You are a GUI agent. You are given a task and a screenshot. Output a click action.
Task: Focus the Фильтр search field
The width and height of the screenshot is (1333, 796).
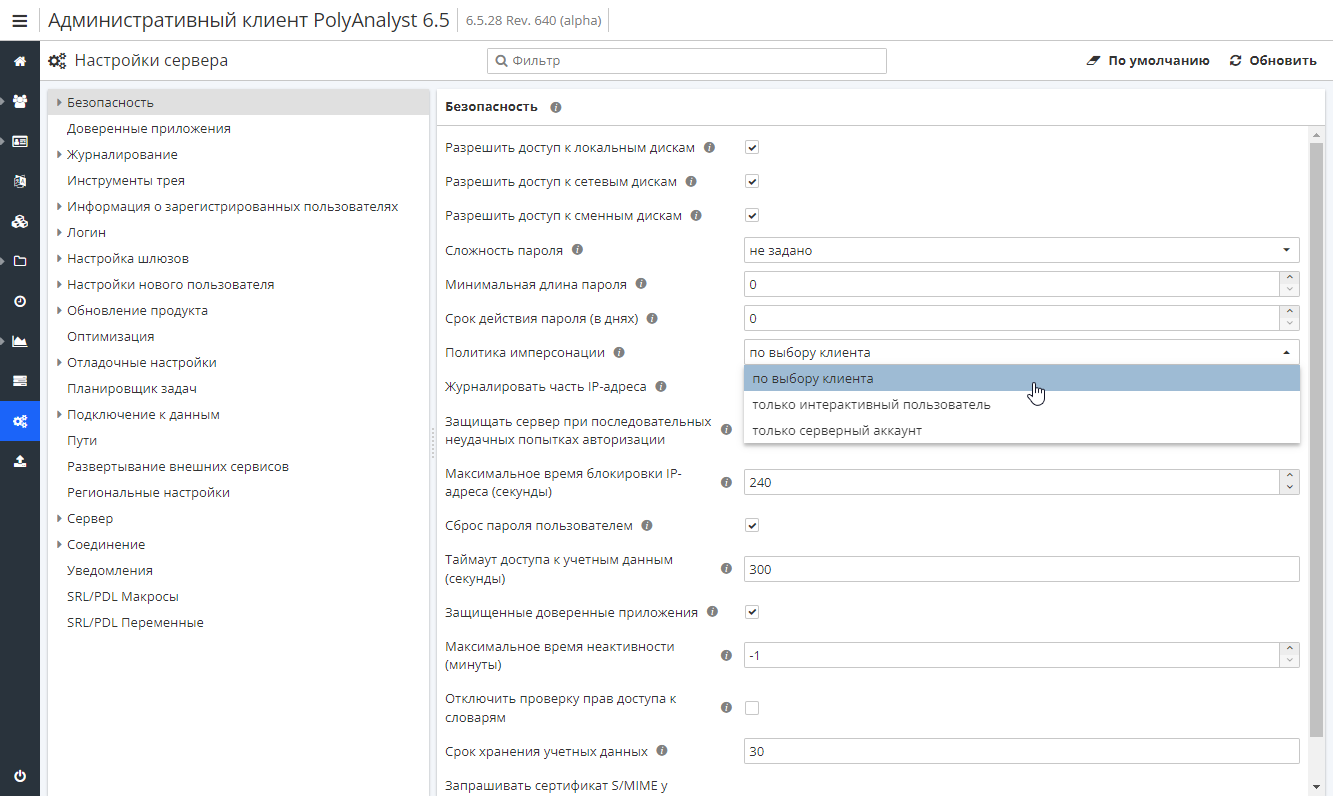click(x=687, y=61)
